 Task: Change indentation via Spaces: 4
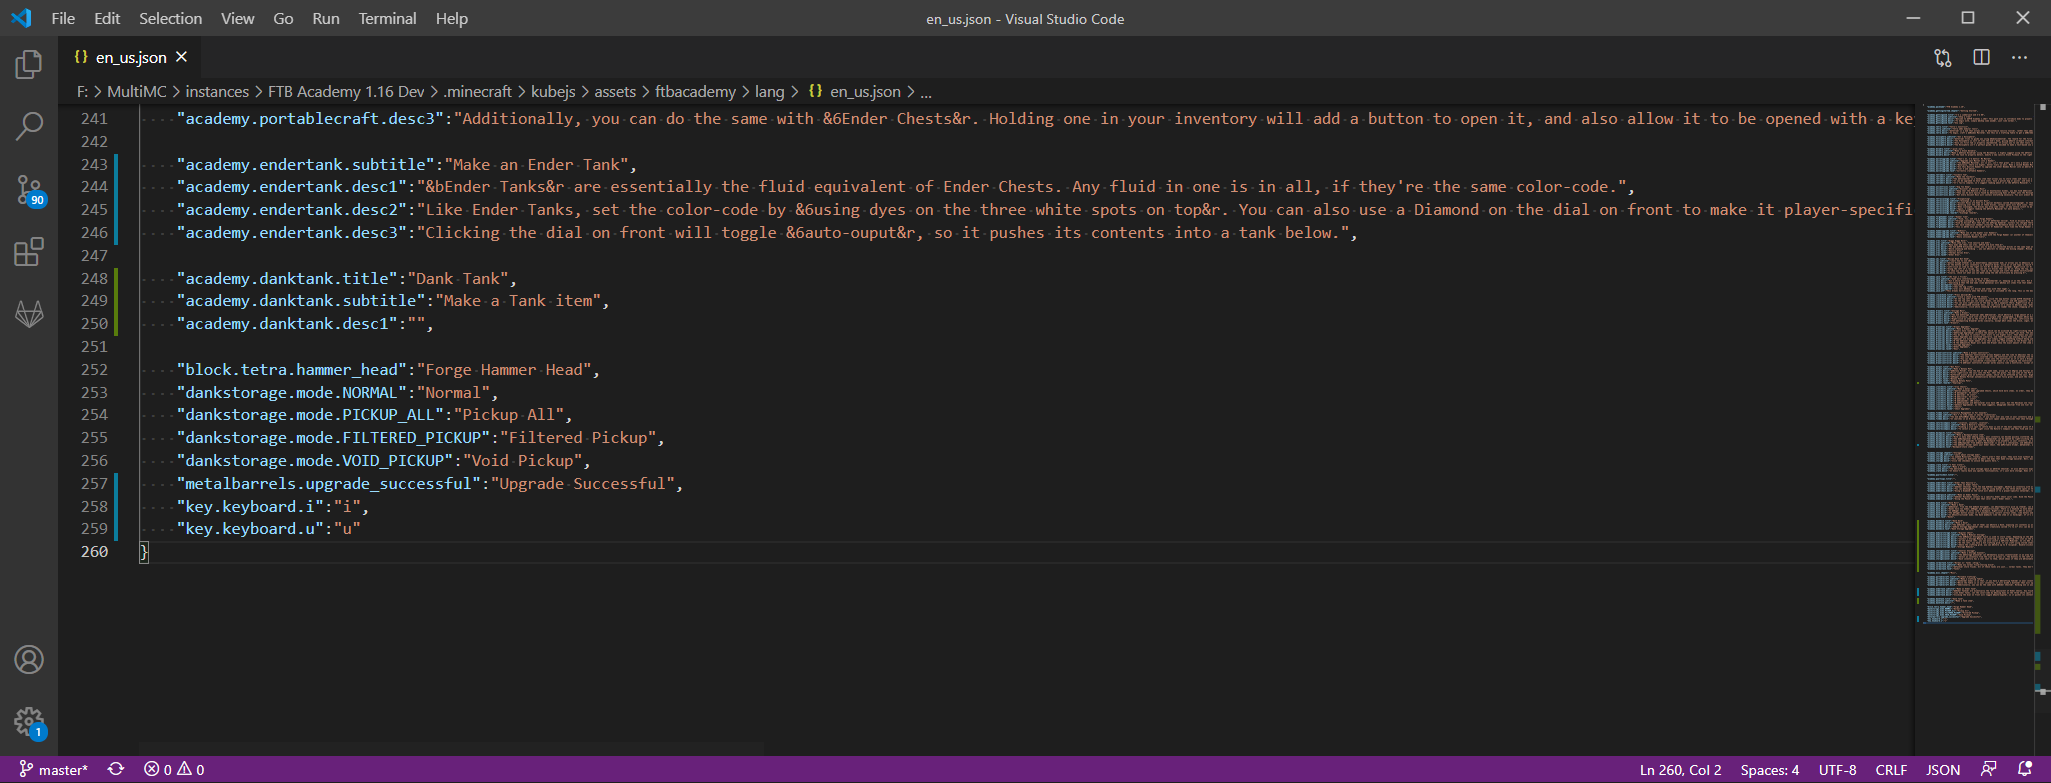click(x=1769, y=769)
